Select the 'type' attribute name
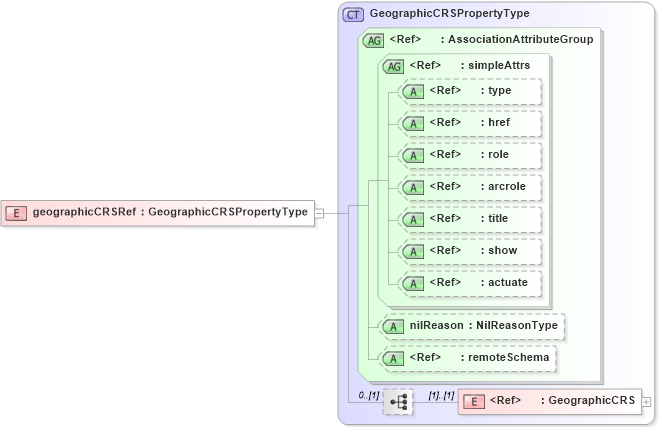The height and width of the screenshot is (427, 660). click(500, 91)
